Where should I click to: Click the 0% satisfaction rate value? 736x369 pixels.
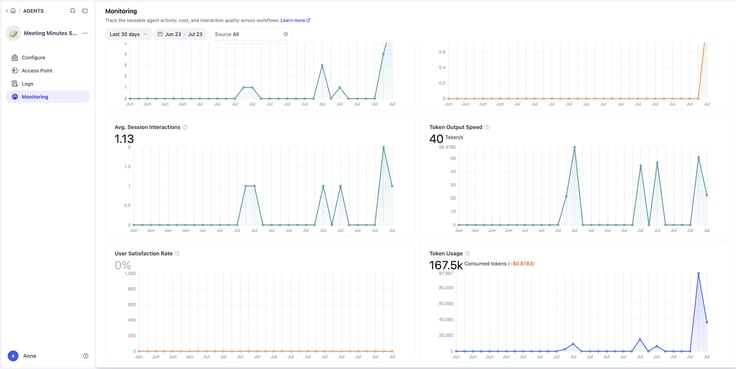point(123,265)
